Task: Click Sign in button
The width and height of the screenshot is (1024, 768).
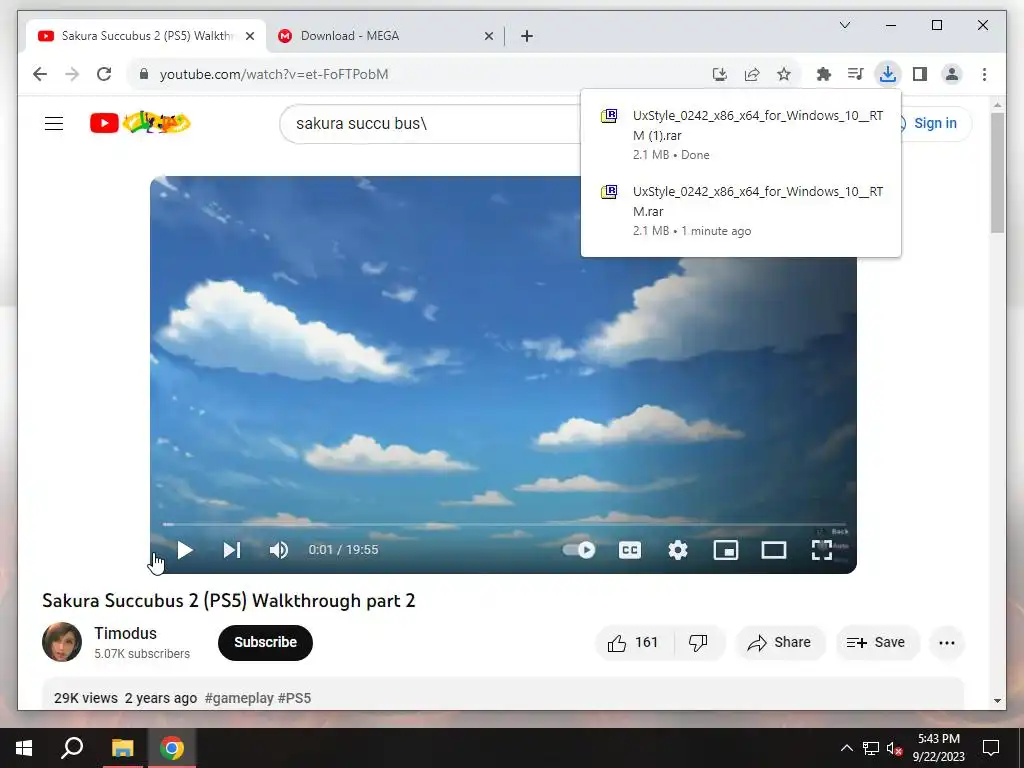Action: (x=935, y=123)
